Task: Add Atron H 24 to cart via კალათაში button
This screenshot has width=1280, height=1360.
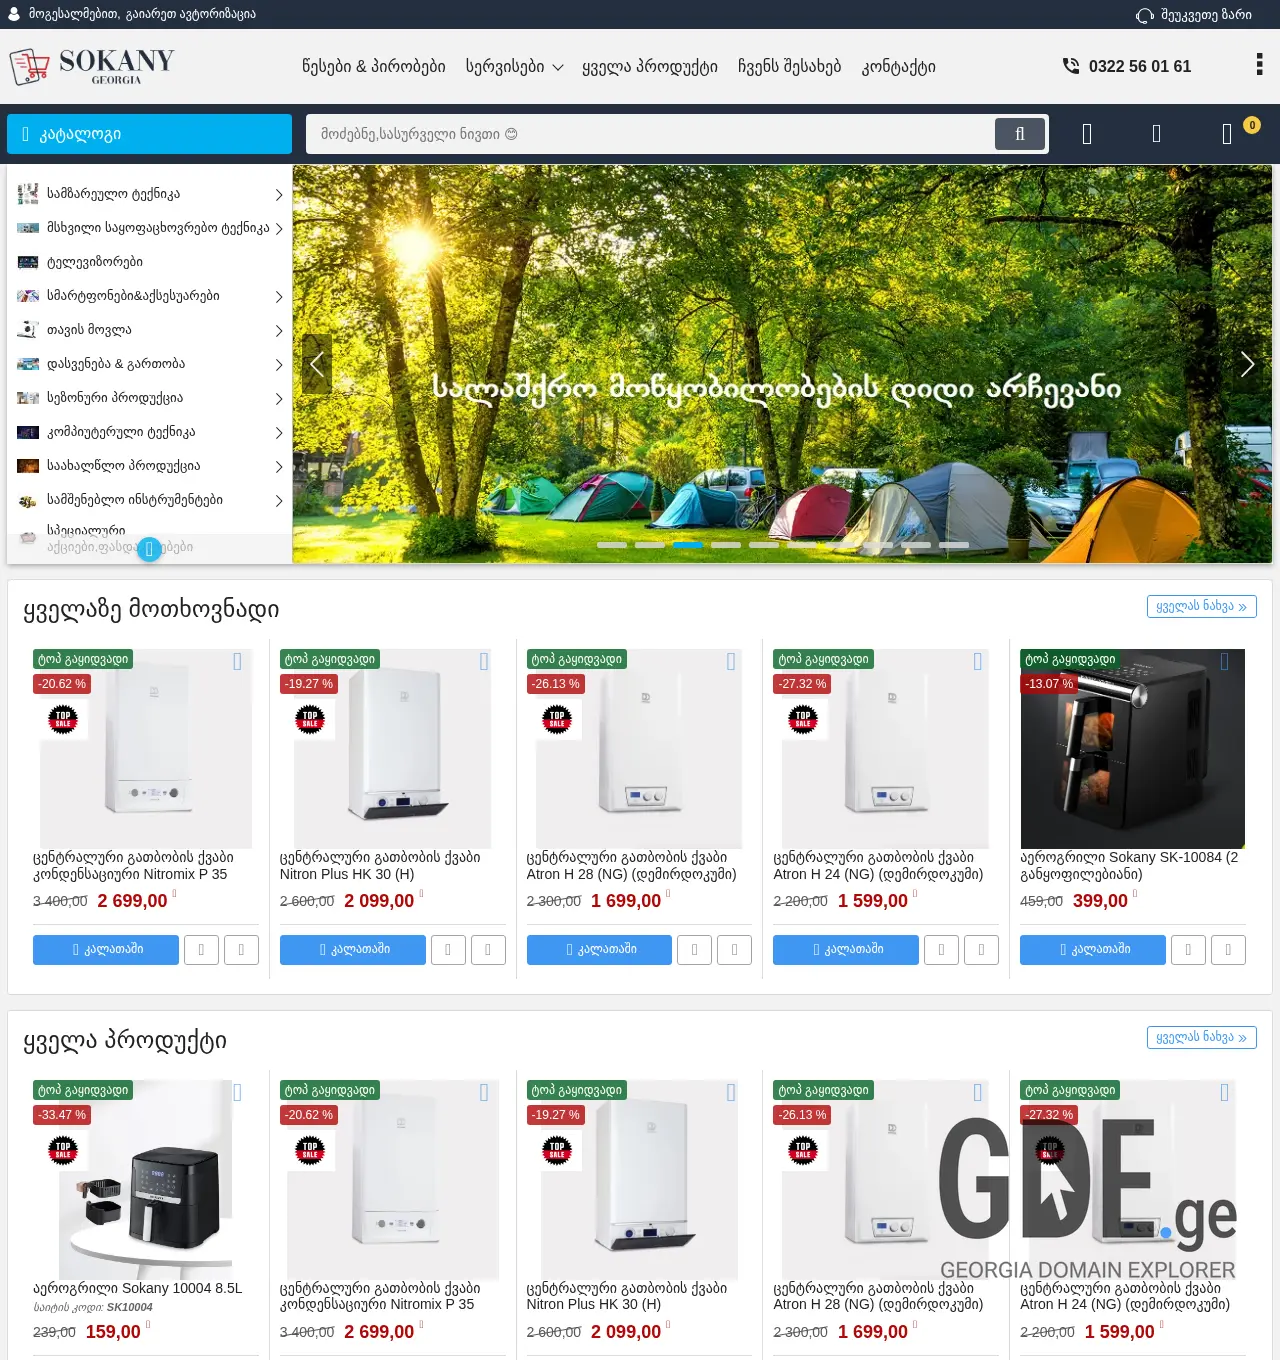Action: 845,950
